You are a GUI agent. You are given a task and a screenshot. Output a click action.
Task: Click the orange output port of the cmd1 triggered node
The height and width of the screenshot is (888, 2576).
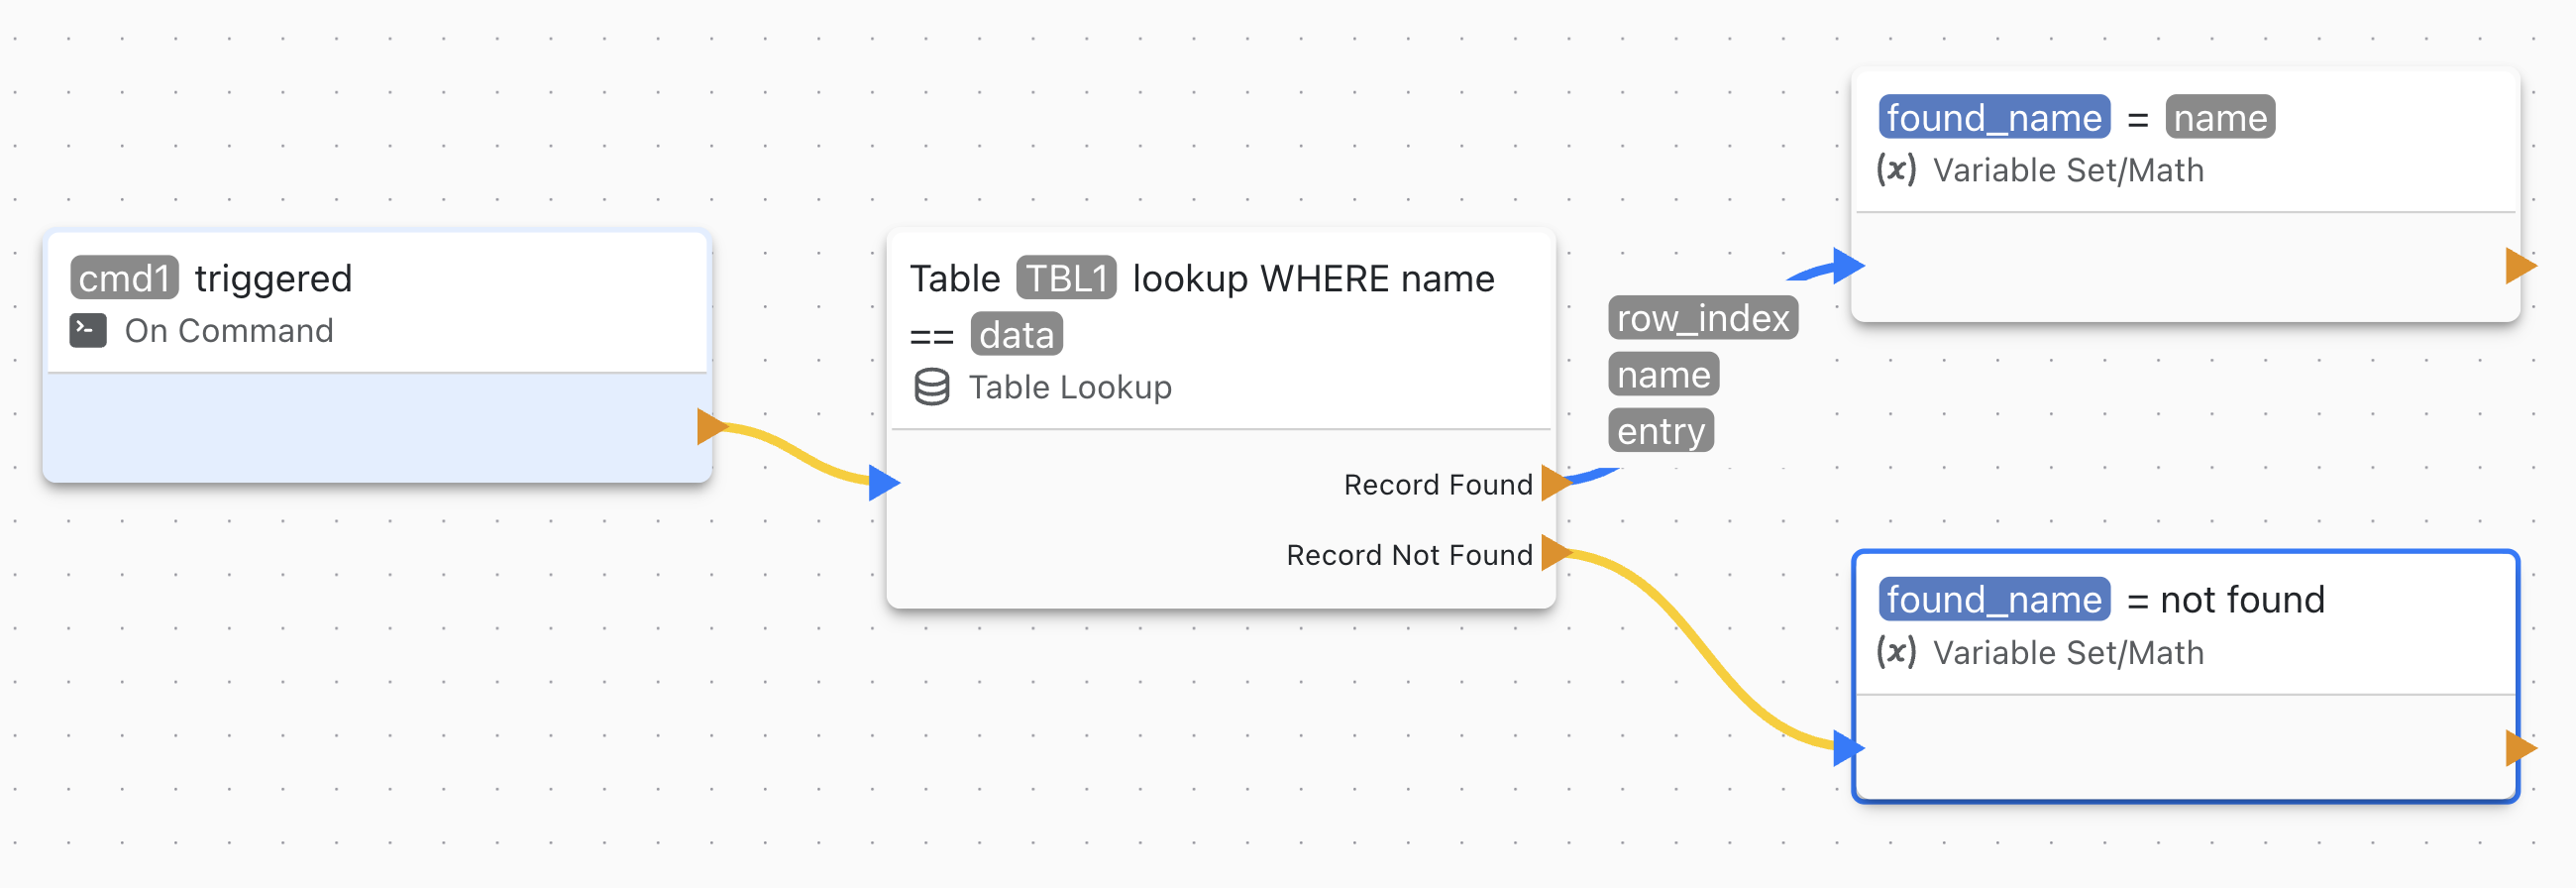pos(712,426)
